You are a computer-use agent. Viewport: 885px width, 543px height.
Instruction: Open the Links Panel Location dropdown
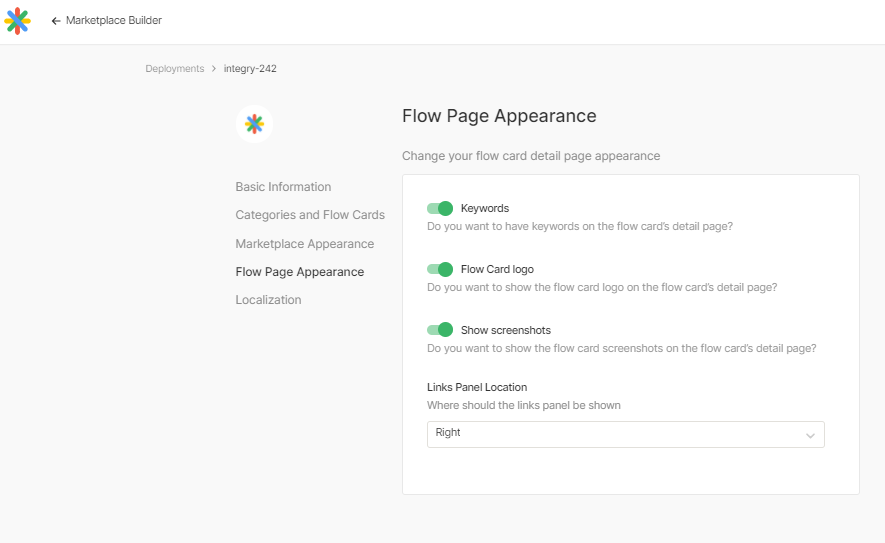coord(625,434)
